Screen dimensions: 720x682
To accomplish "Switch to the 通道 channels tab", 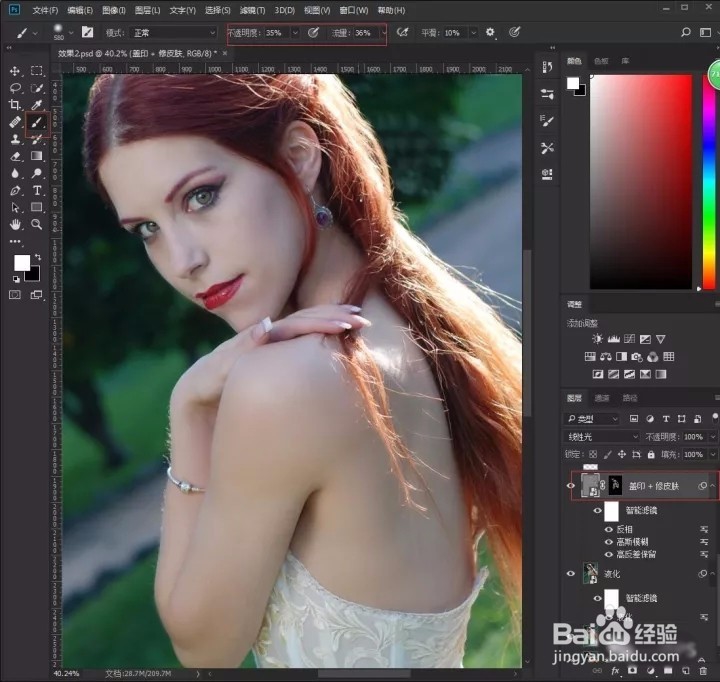I will tap(602, 398).
